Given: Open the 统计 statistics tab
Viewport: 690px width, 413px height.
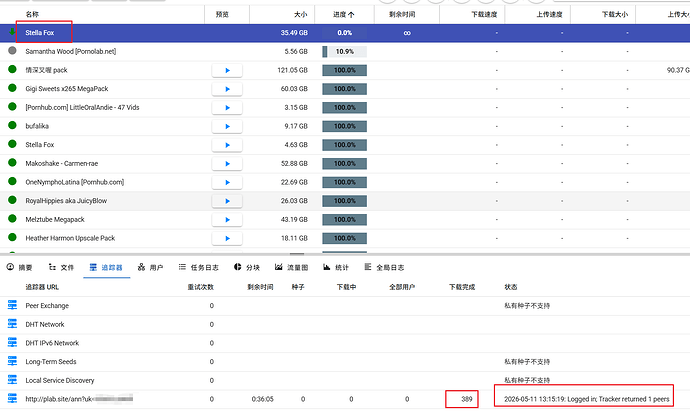Looking at the screenshot, I should click(x=336, y=267).
